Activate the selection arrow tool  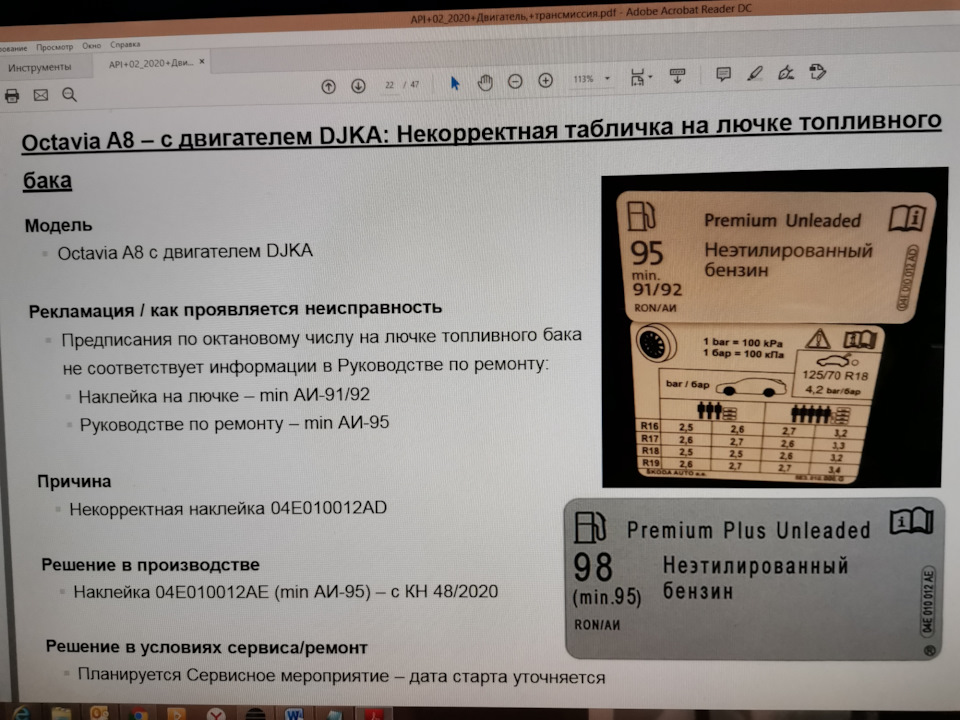tap(455, 83)
